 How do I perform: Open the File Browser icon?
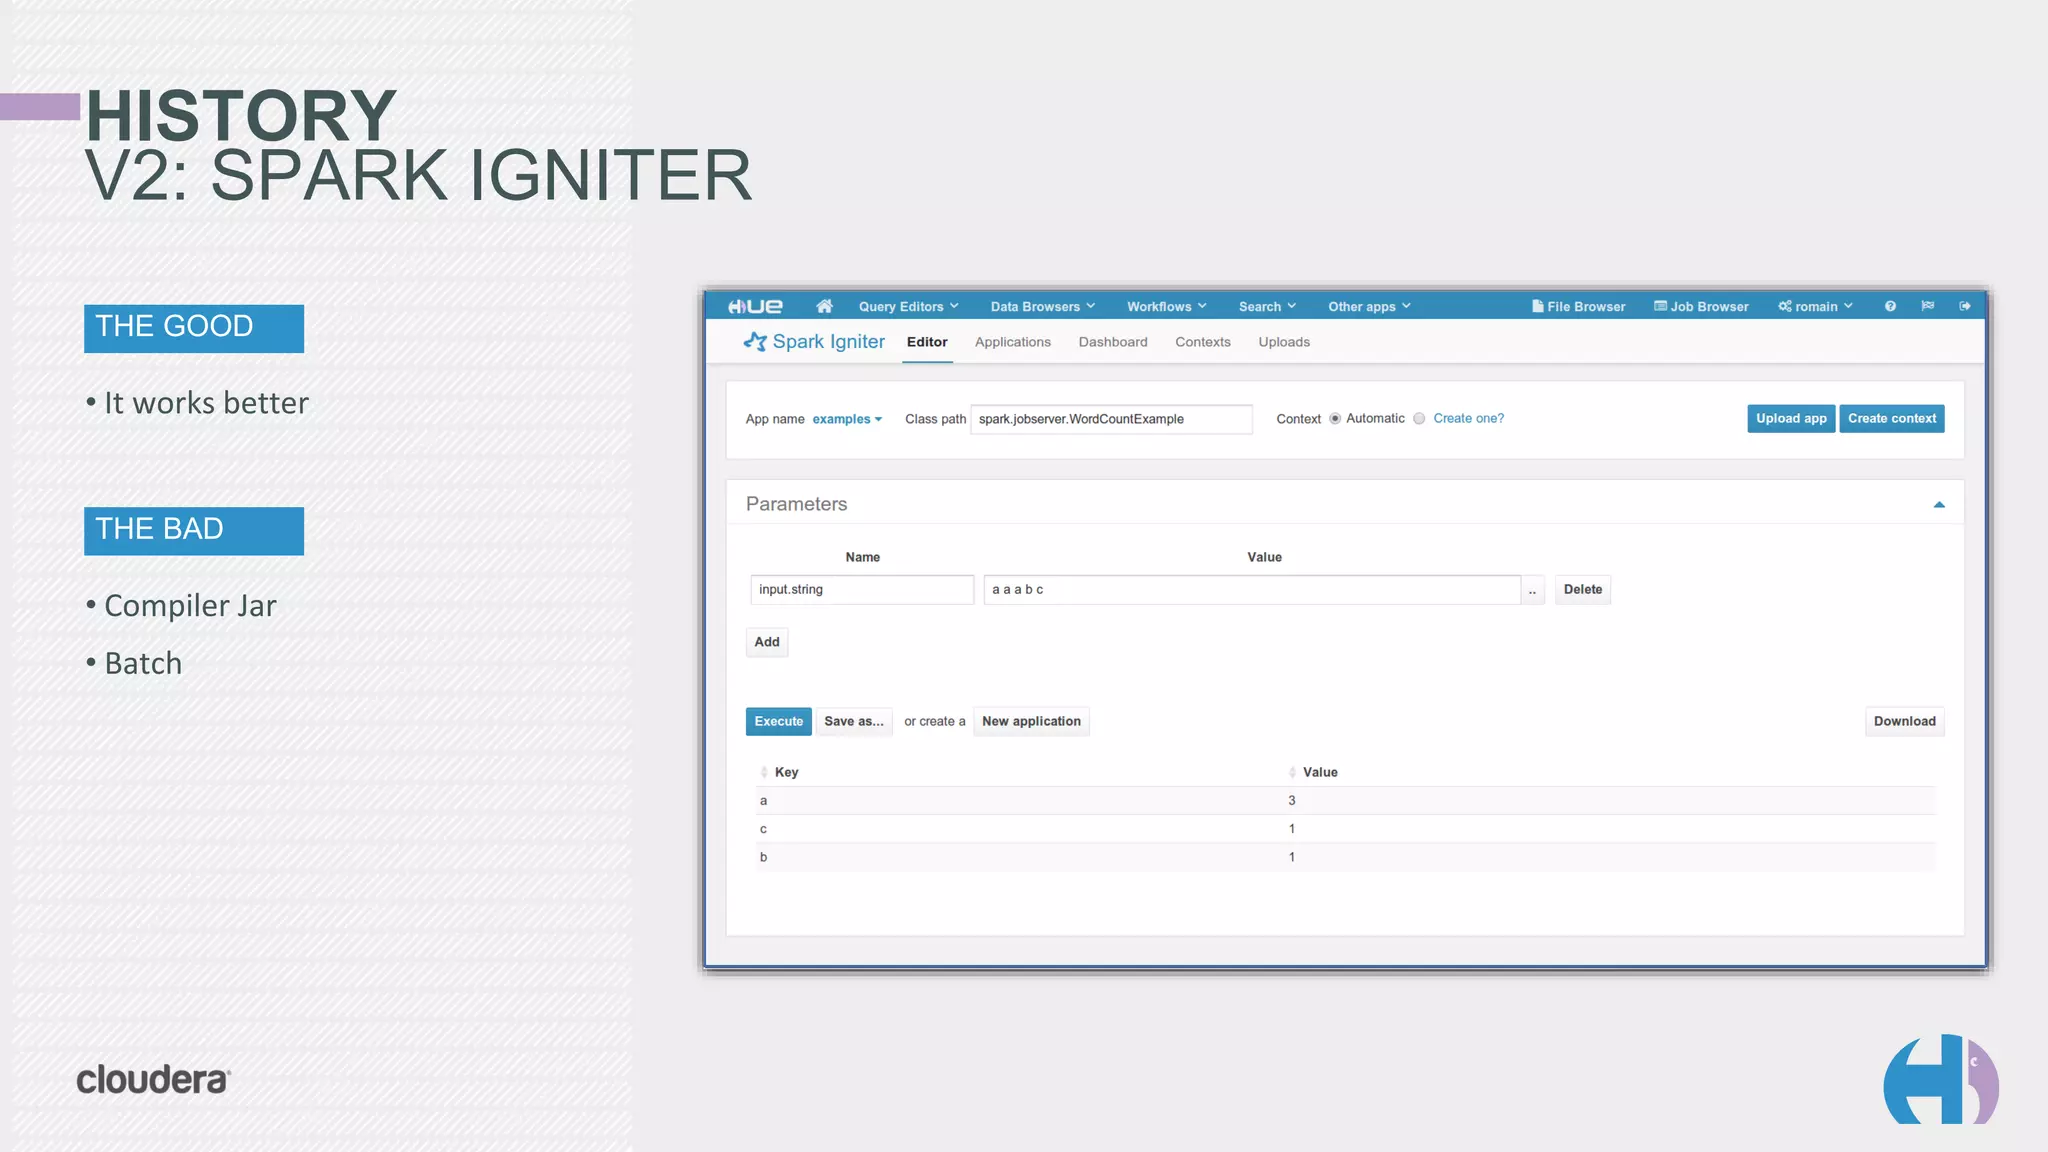pos(1538,306)
